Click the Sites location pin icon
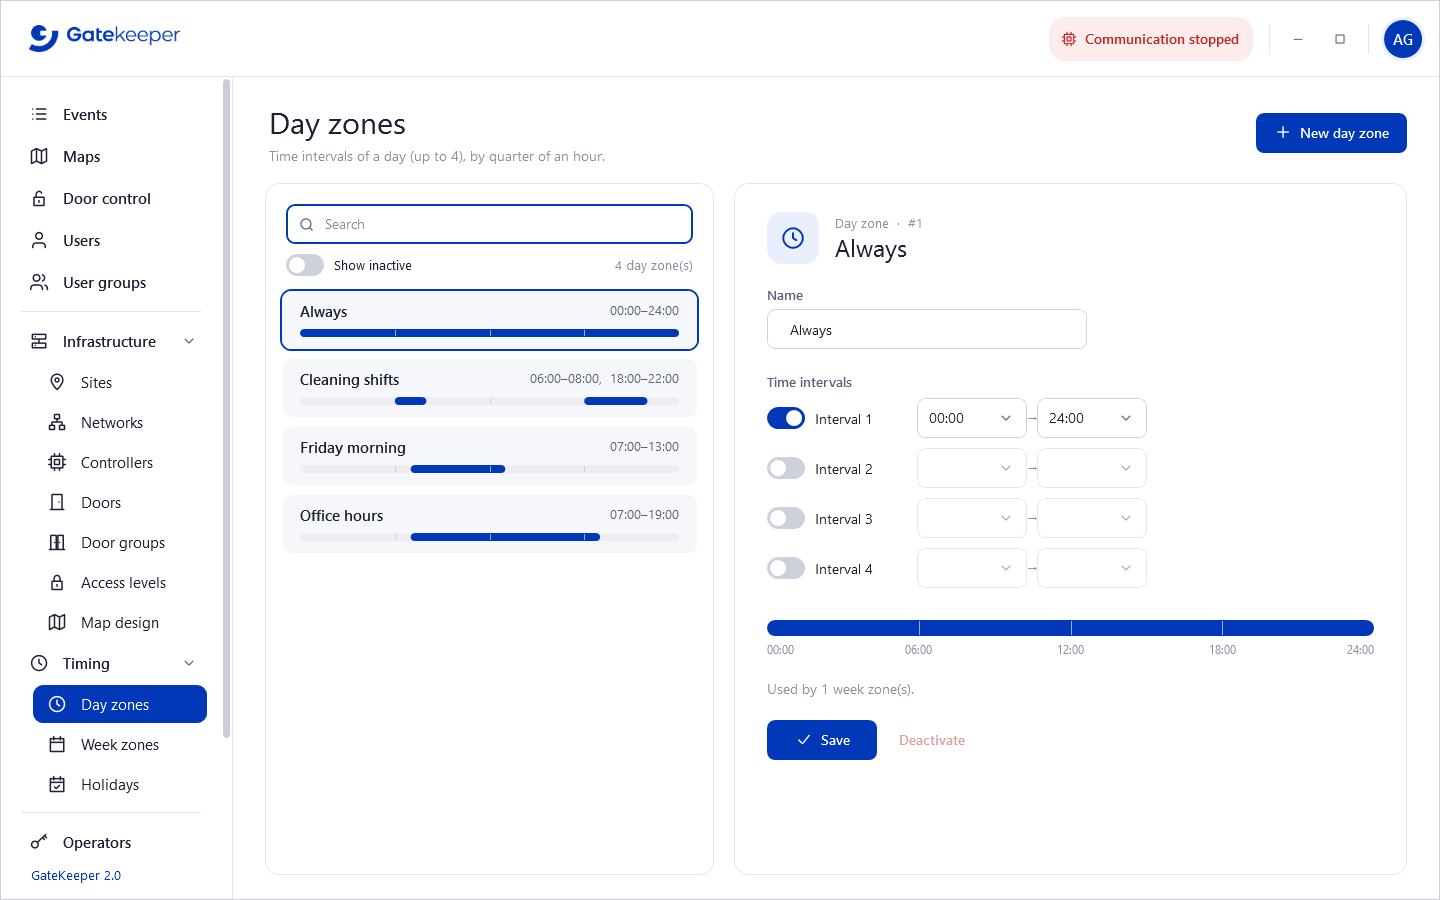Viewport: 1440px width, 900px height. 57,382
